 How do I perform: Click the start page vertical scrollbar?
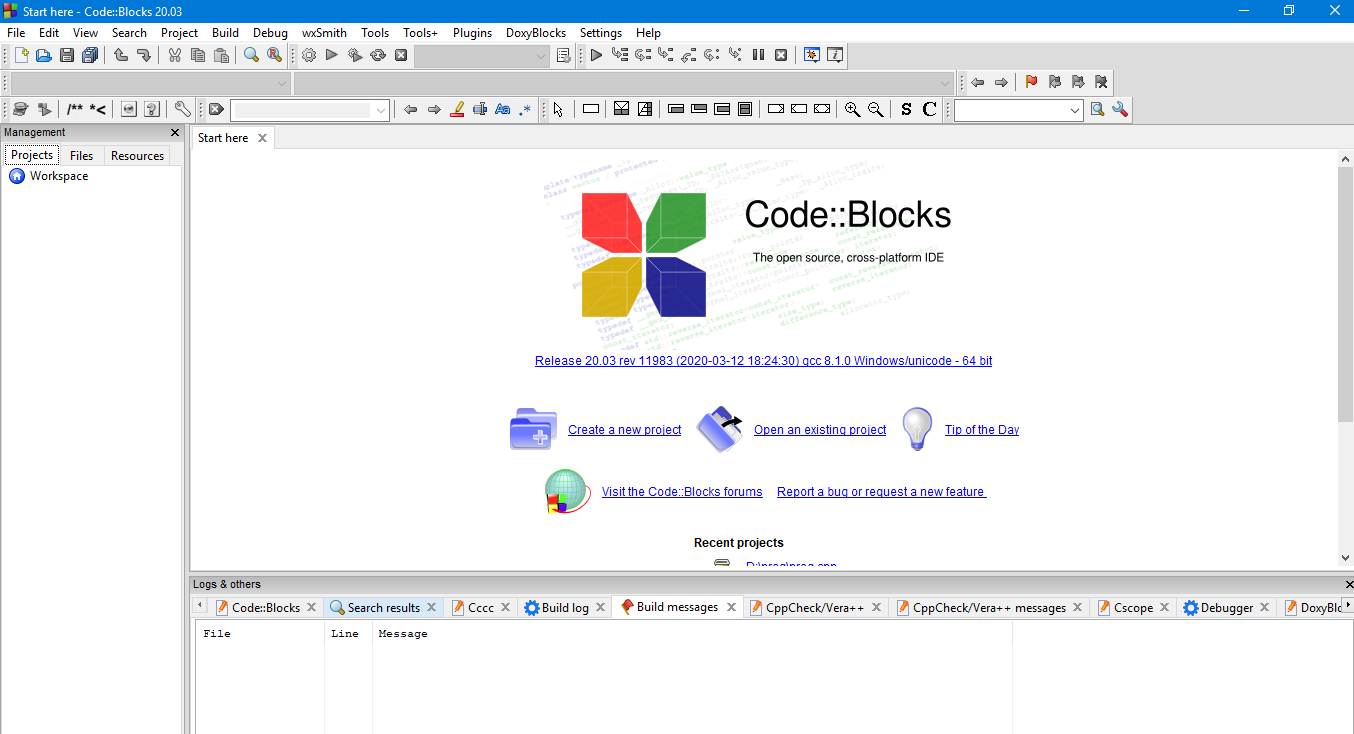pos(1345,358)
